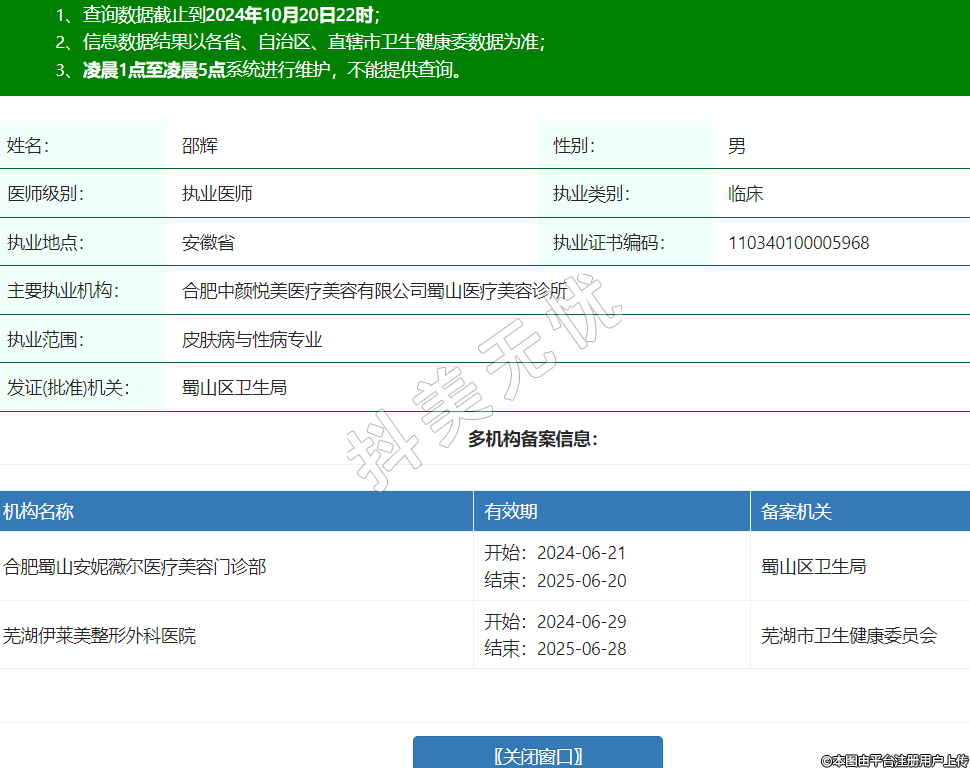
Task: Select the doctor name 邵辉
Action: pos(199,146)
